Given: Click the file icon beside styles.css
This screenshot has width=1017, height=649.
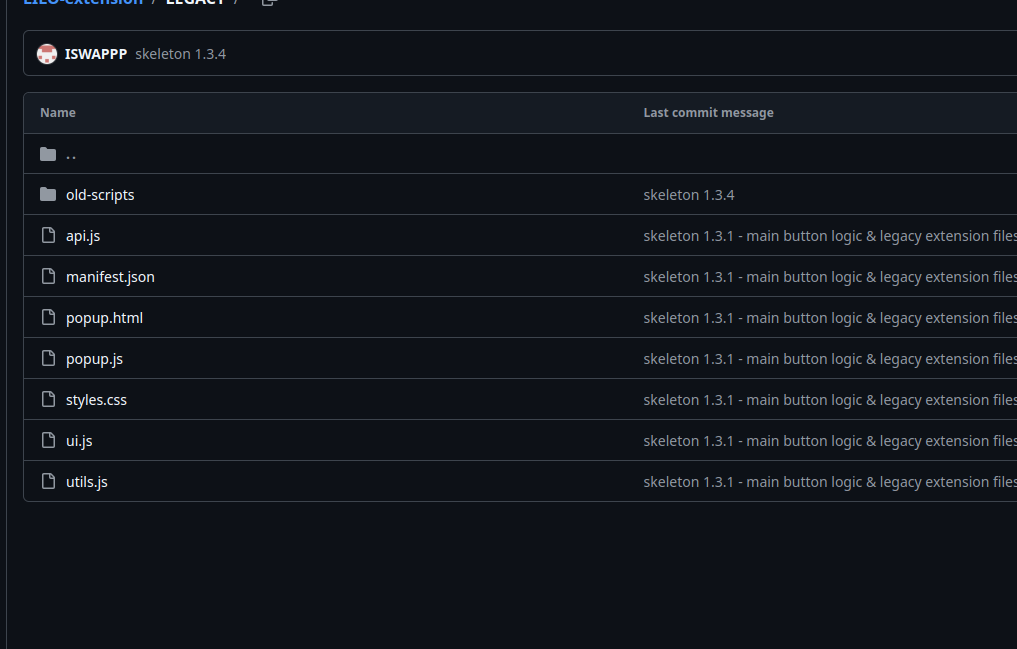Looking at the screenshot, I should (48, 399).
